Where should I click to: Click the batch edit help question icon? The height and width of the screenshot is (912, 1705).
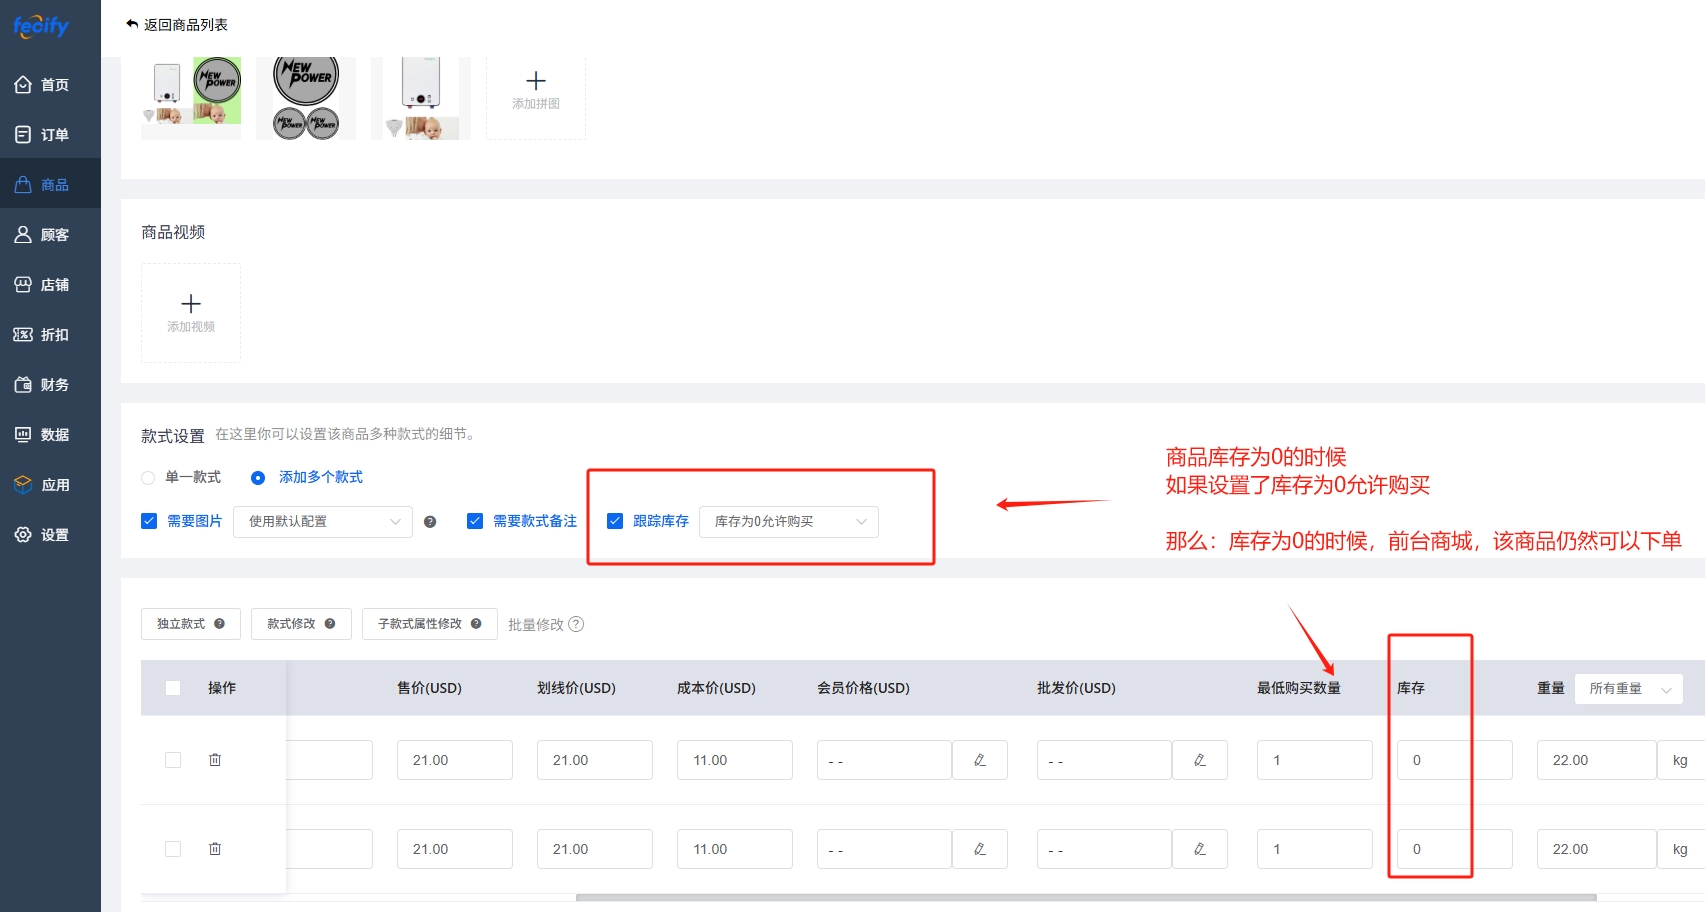(576, 624)
